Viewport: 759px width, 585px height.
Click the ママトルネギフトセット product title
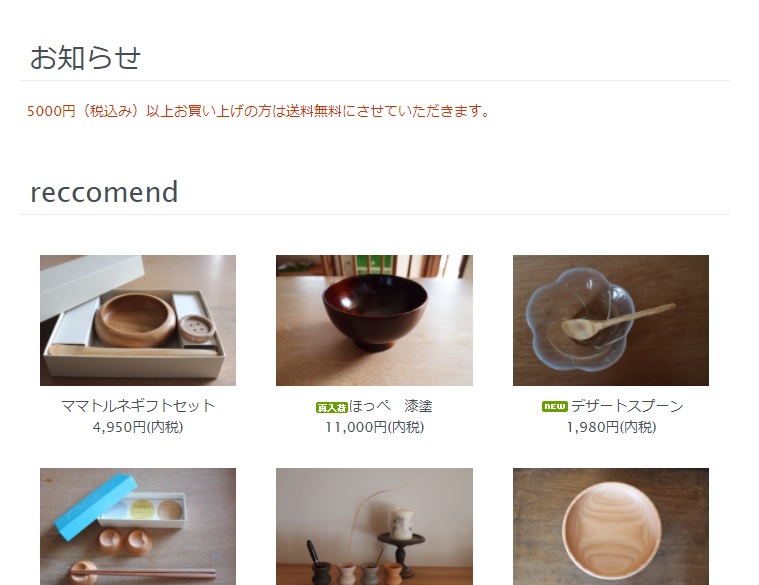click(138, 405)
